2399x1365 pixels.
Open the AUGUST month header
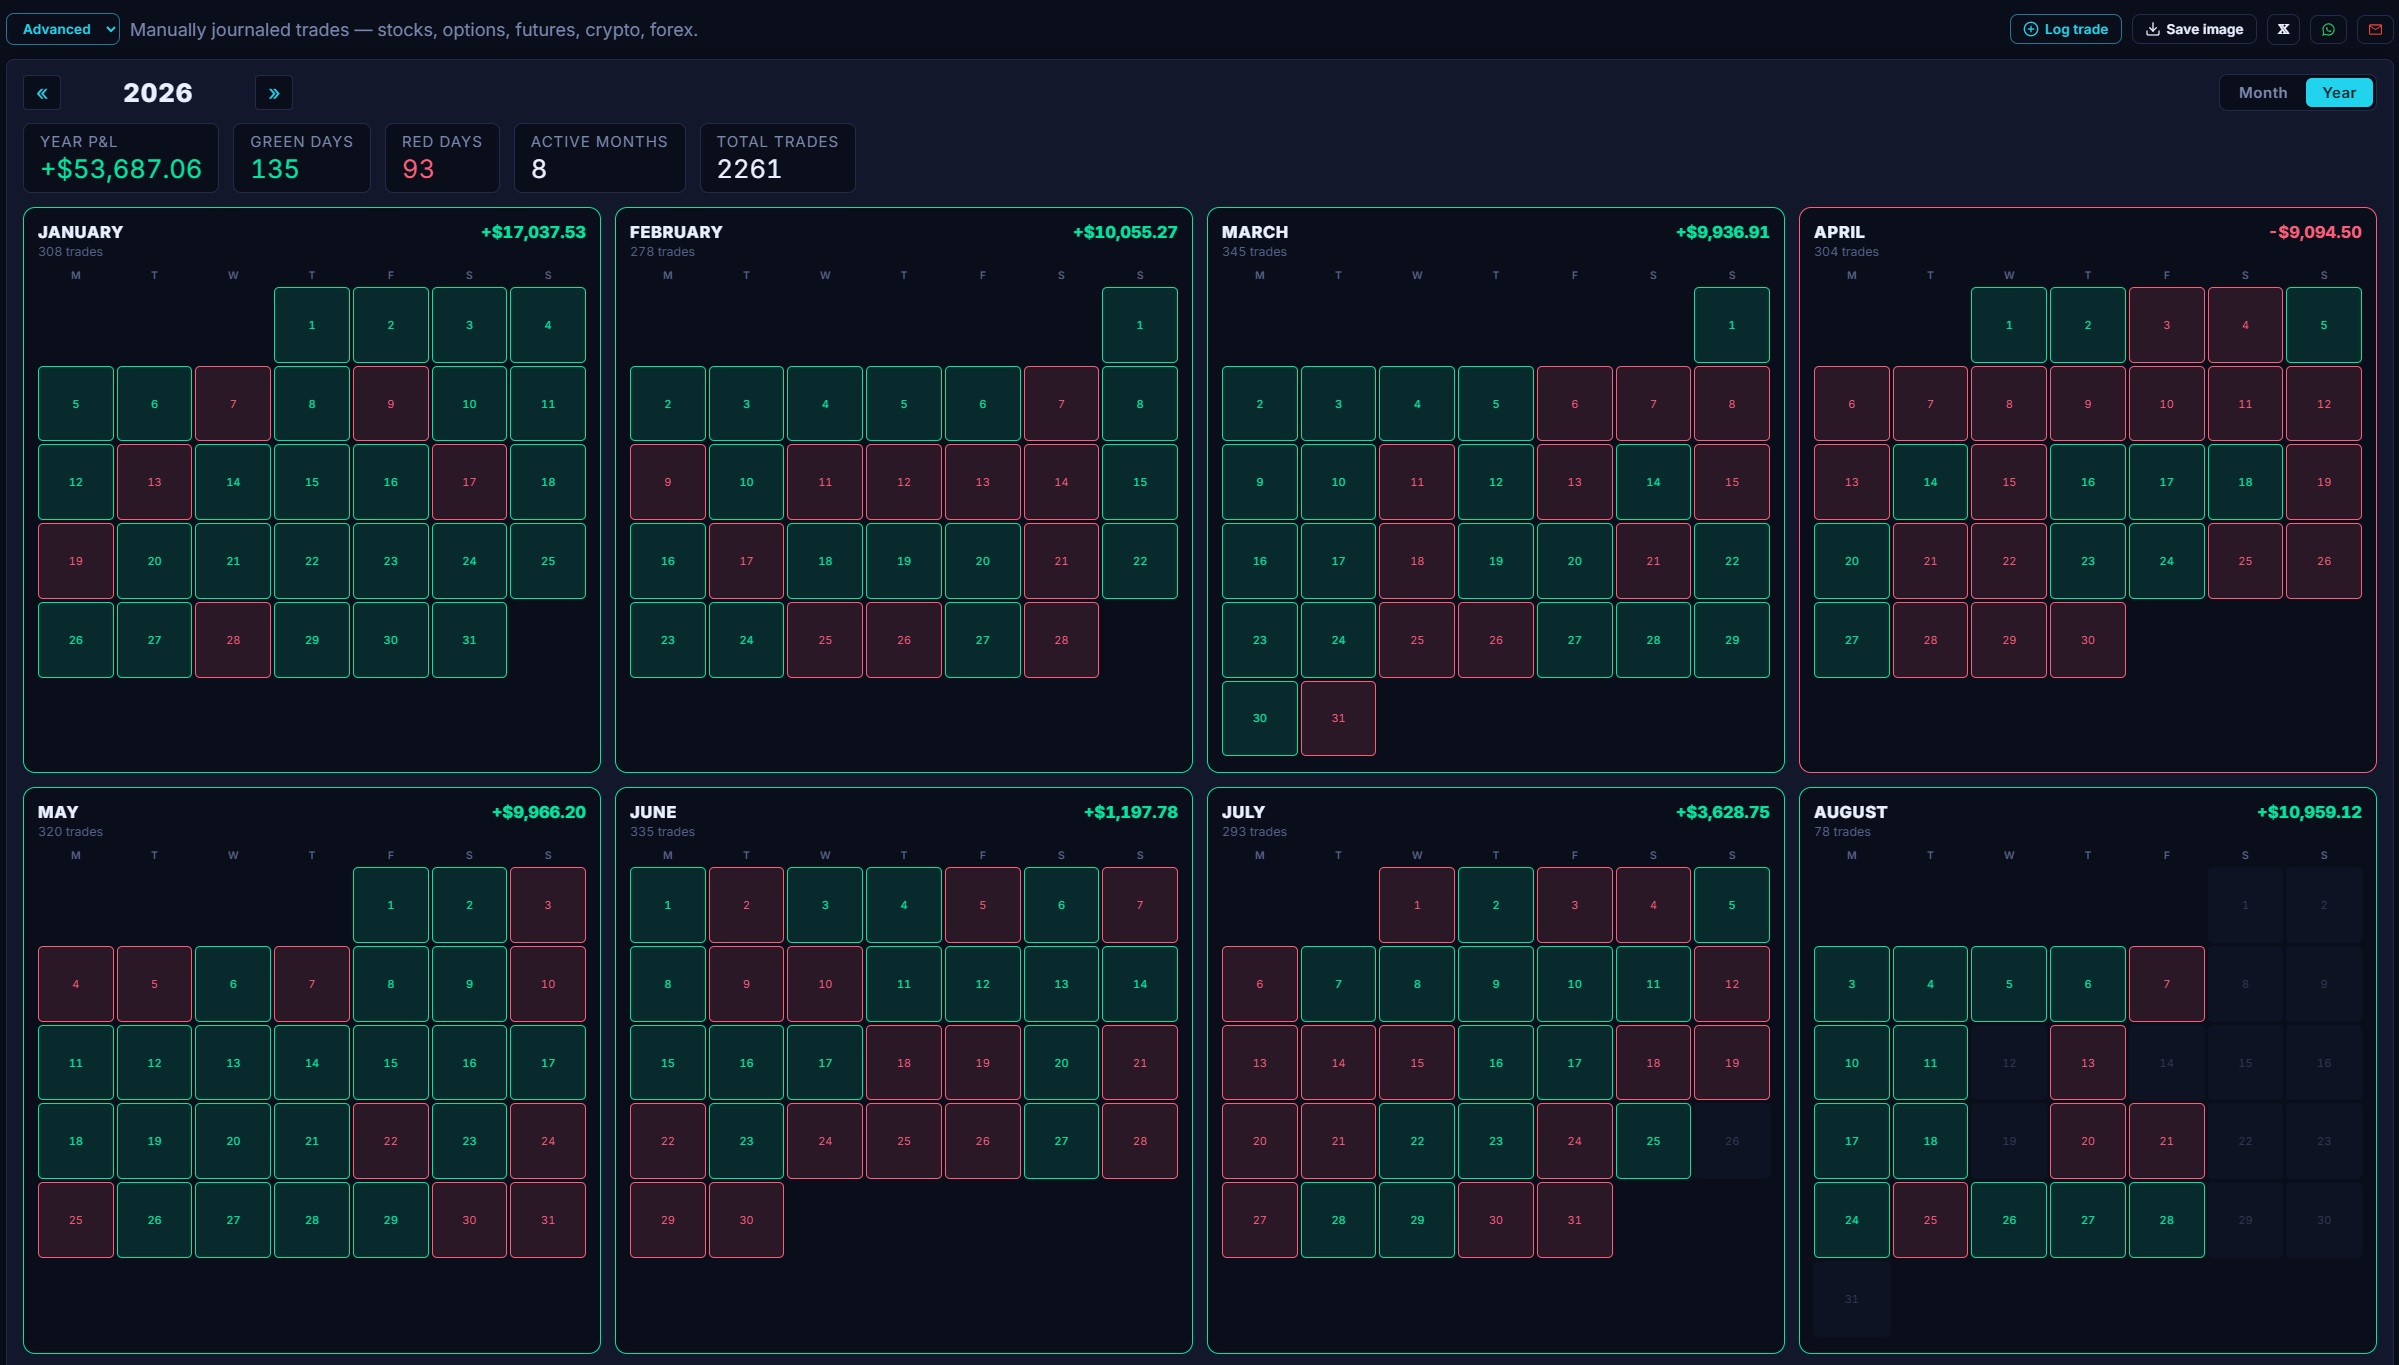click(x=1850, y=812)
